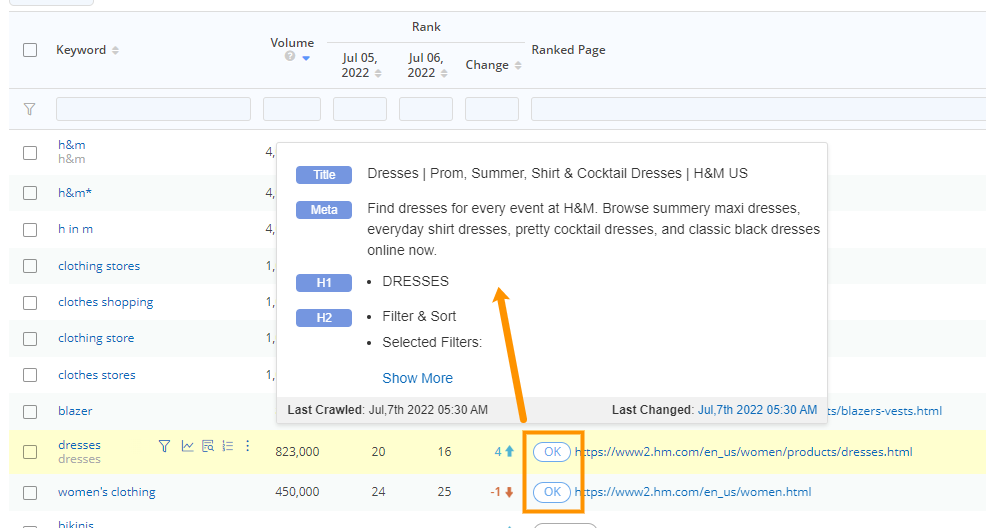
Task: Check the clothing stores row checkbox
Action: 30,266
